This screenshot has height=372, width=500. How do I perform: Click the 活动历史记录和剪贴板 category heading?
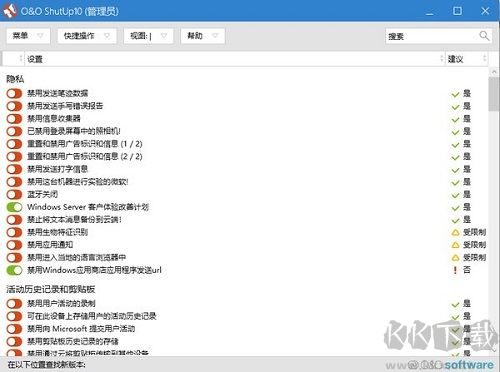(x=51, y=289)
